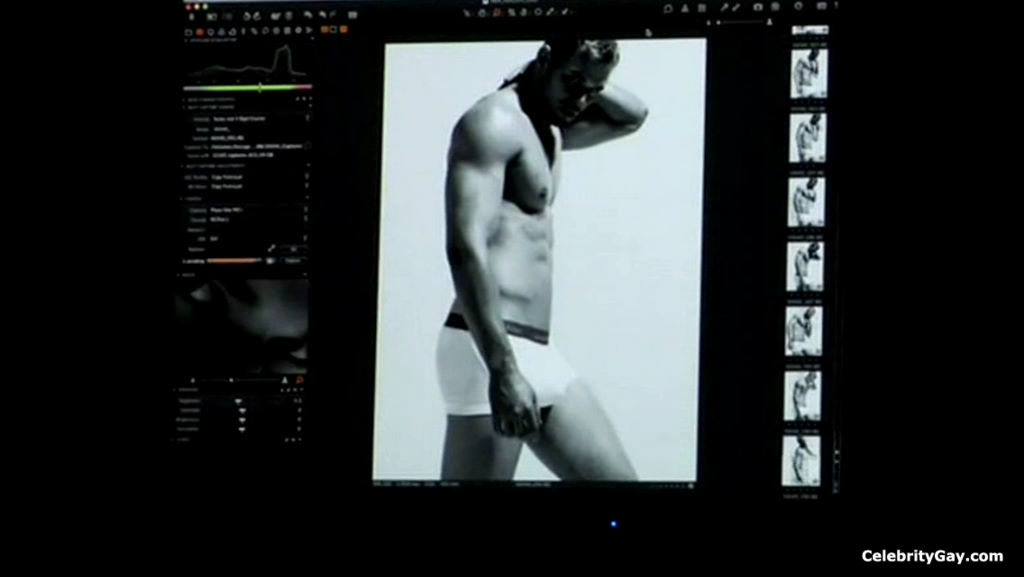Select the single-viewer orange square icon
Screen dimensions: 1024x577
(325, 29)
